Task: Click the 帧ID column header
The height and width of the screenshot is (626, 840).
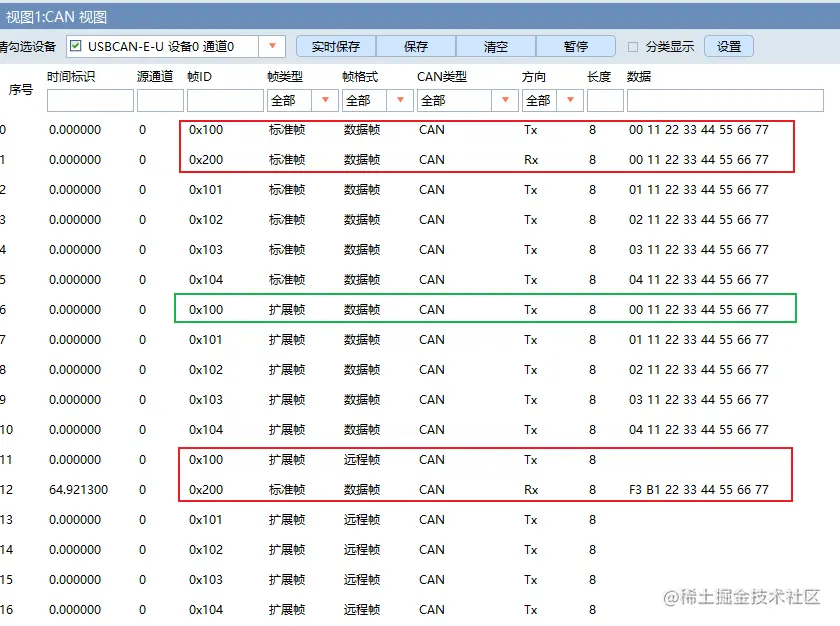Action: (x=199, y=77)
